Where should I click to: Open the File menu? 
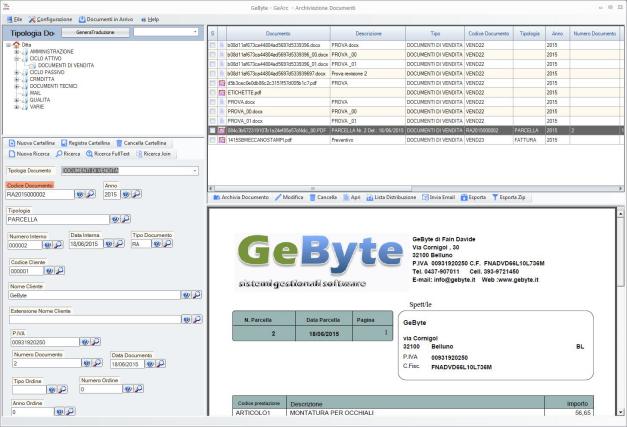[14, 19]
